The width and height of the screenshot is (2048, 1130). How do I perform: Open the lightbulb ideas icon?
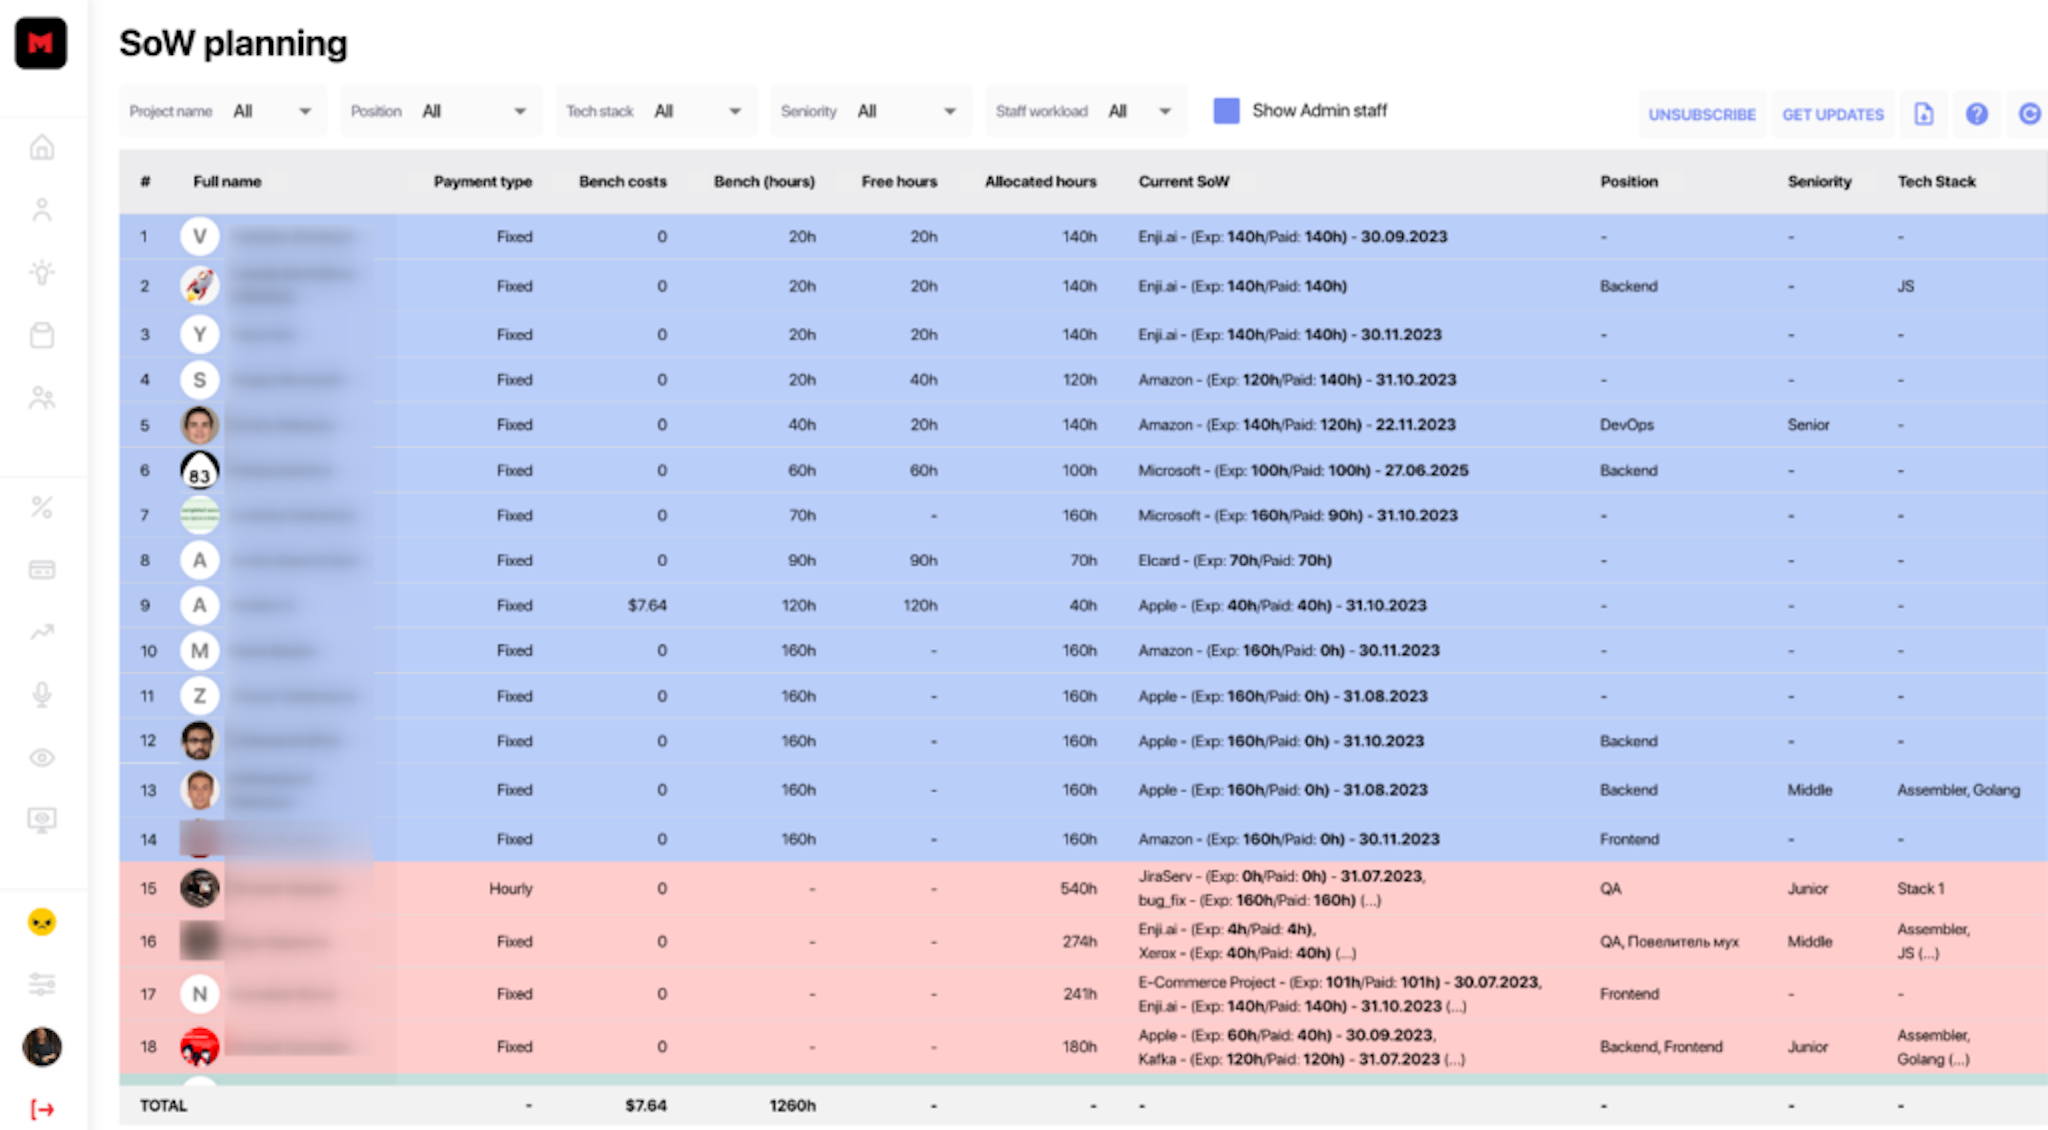pyautogui.click(x=42, y=272)
